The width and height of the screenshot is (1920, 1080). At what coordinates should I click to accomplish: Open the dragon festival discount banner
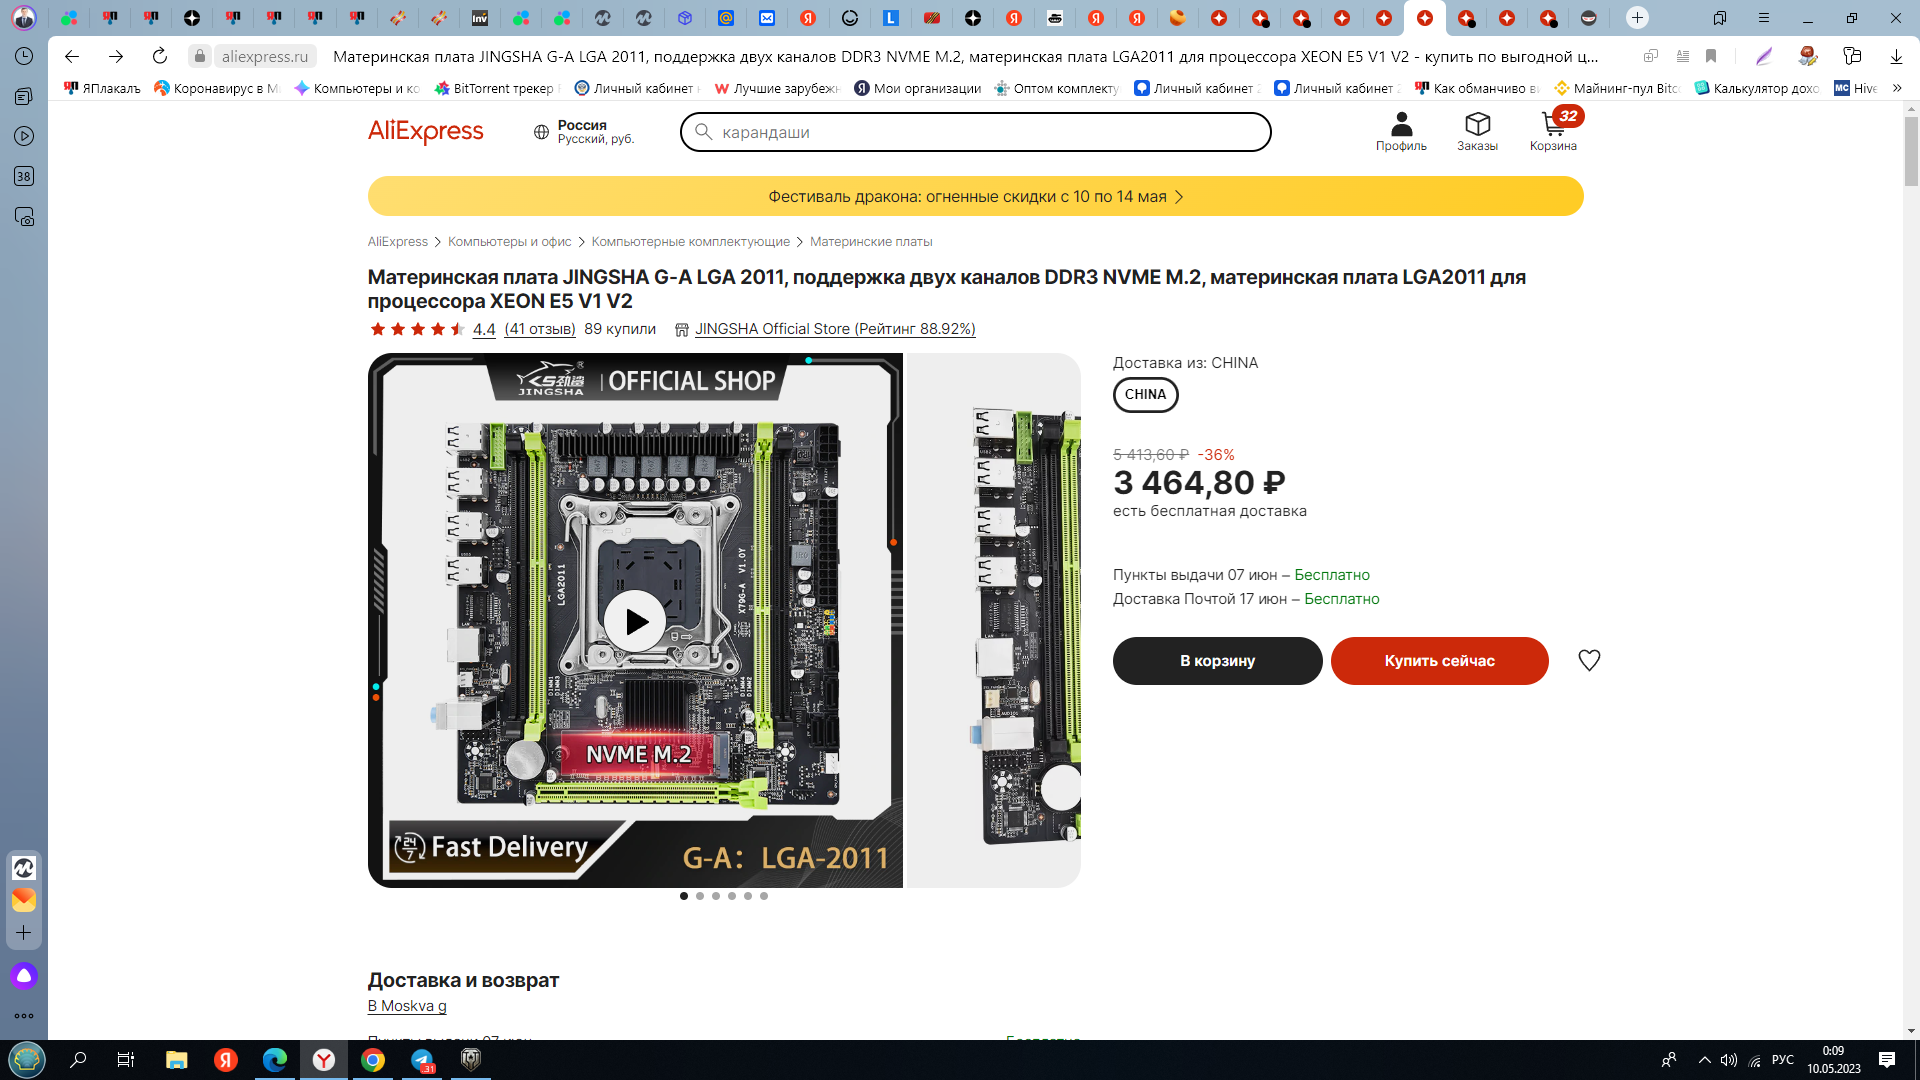point(975,196)
